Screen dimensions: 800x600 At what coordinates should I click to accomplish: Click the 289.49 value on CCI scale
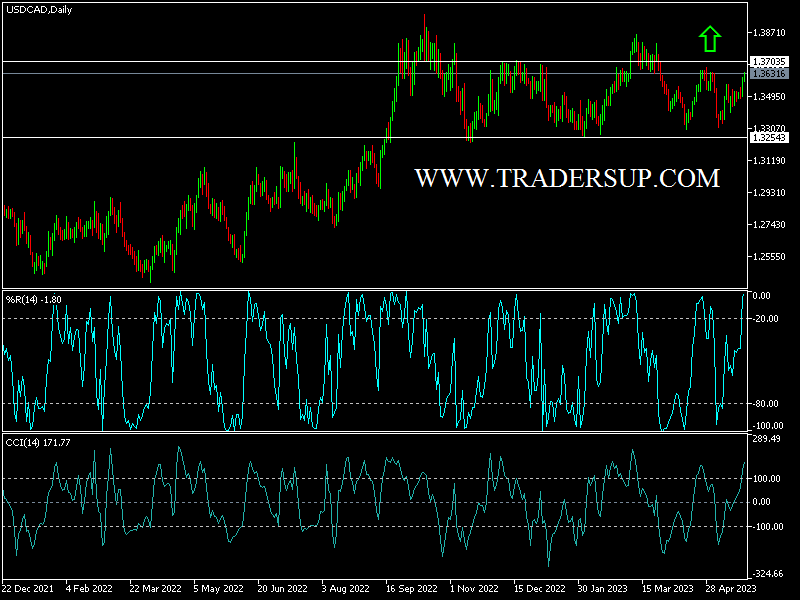(766, 439)
